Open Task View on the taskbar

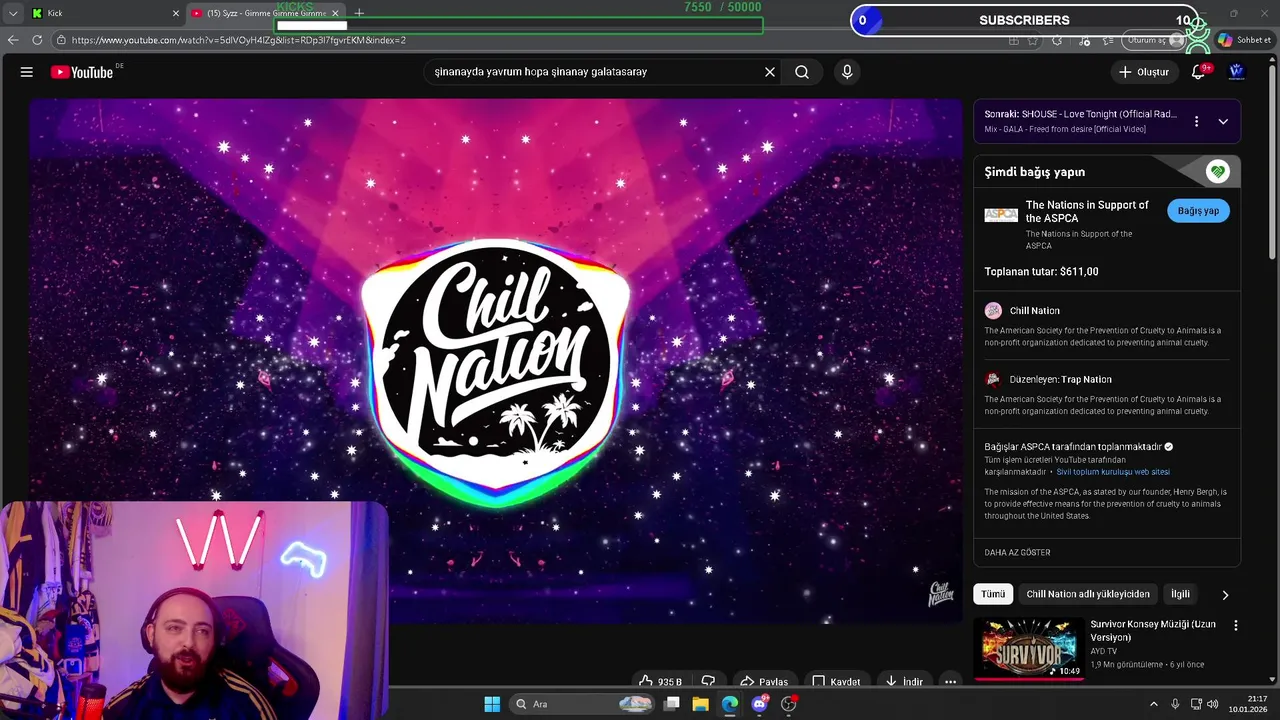pos(672,704)
